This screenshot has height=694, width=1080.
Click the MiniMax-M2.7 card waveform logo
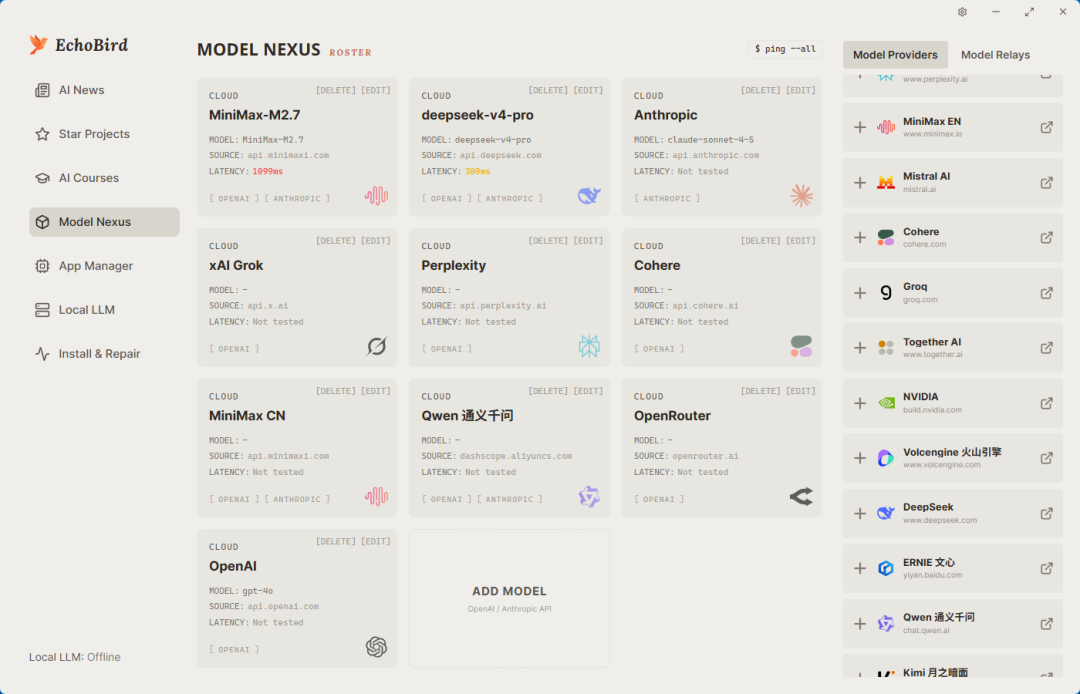(377, 196)
